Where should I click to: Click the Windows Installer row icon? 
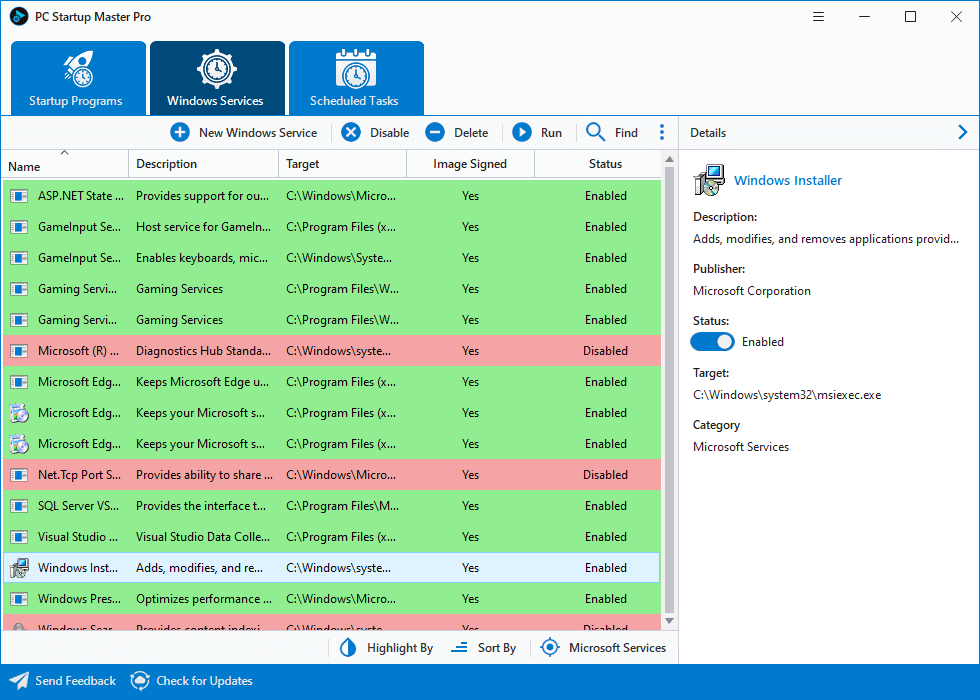click(19, 568)
